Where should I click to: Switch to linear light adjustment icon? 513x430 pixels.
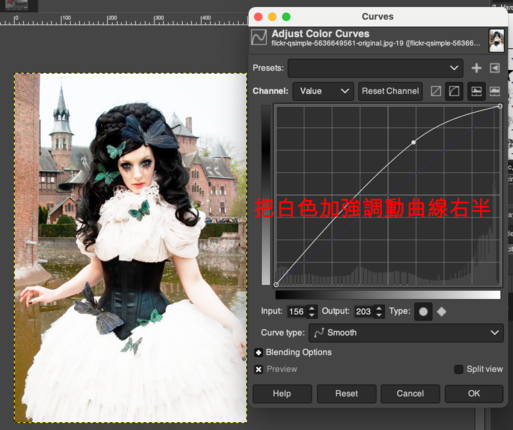(436, 91)
